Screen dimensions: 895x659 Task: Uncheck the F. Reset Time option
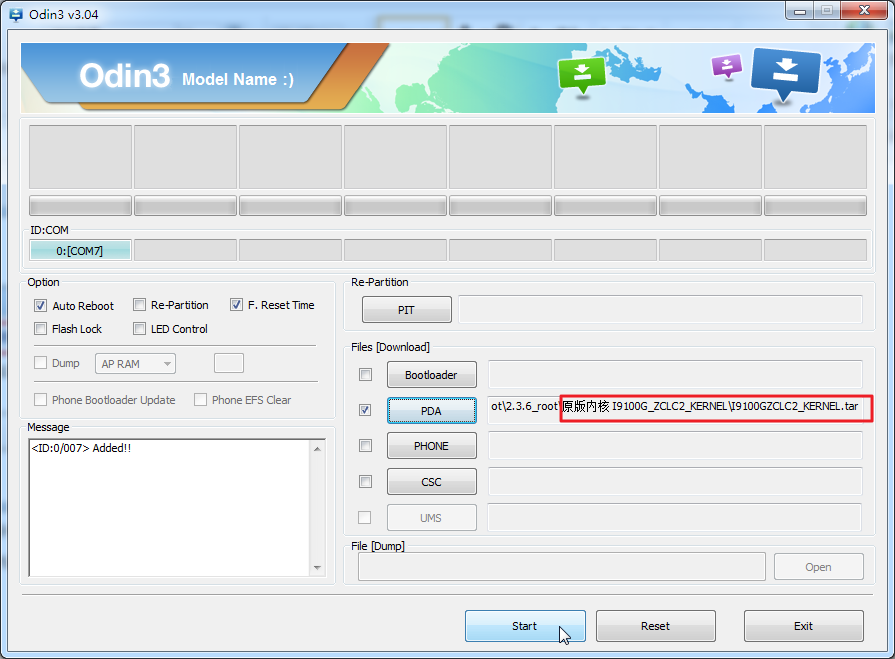coord(236,305)
